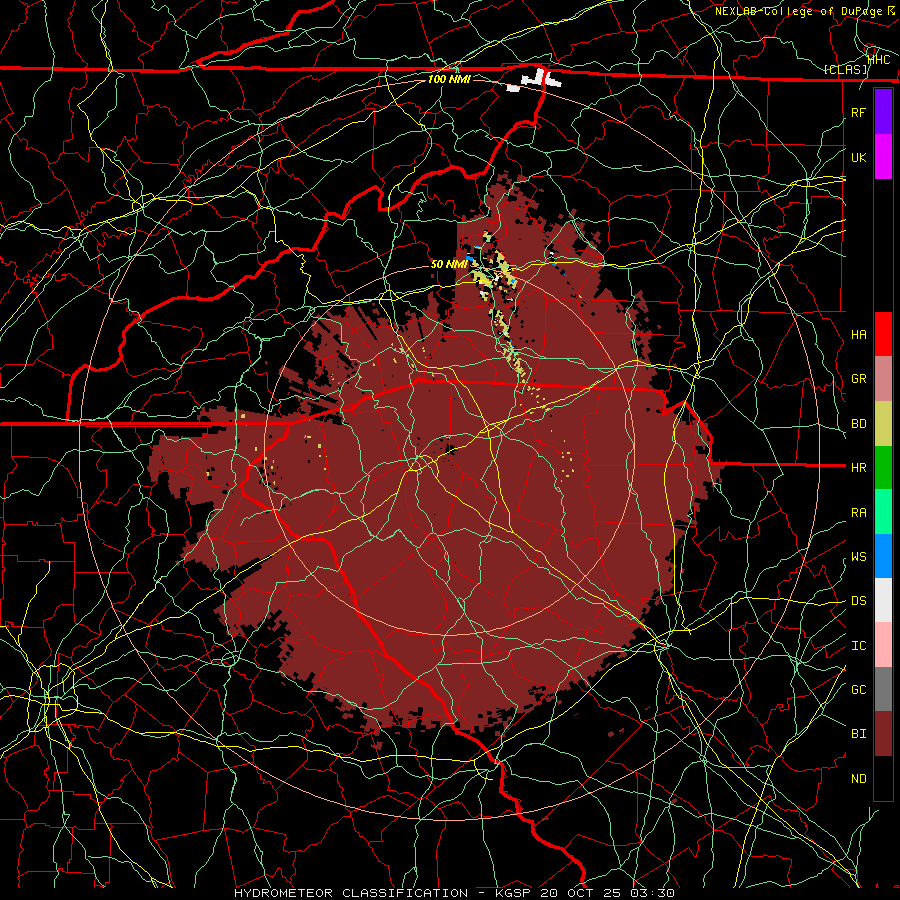This screenshot has width=900, height=900.
Task: Click the GC legend label
Action: [859, 689]
